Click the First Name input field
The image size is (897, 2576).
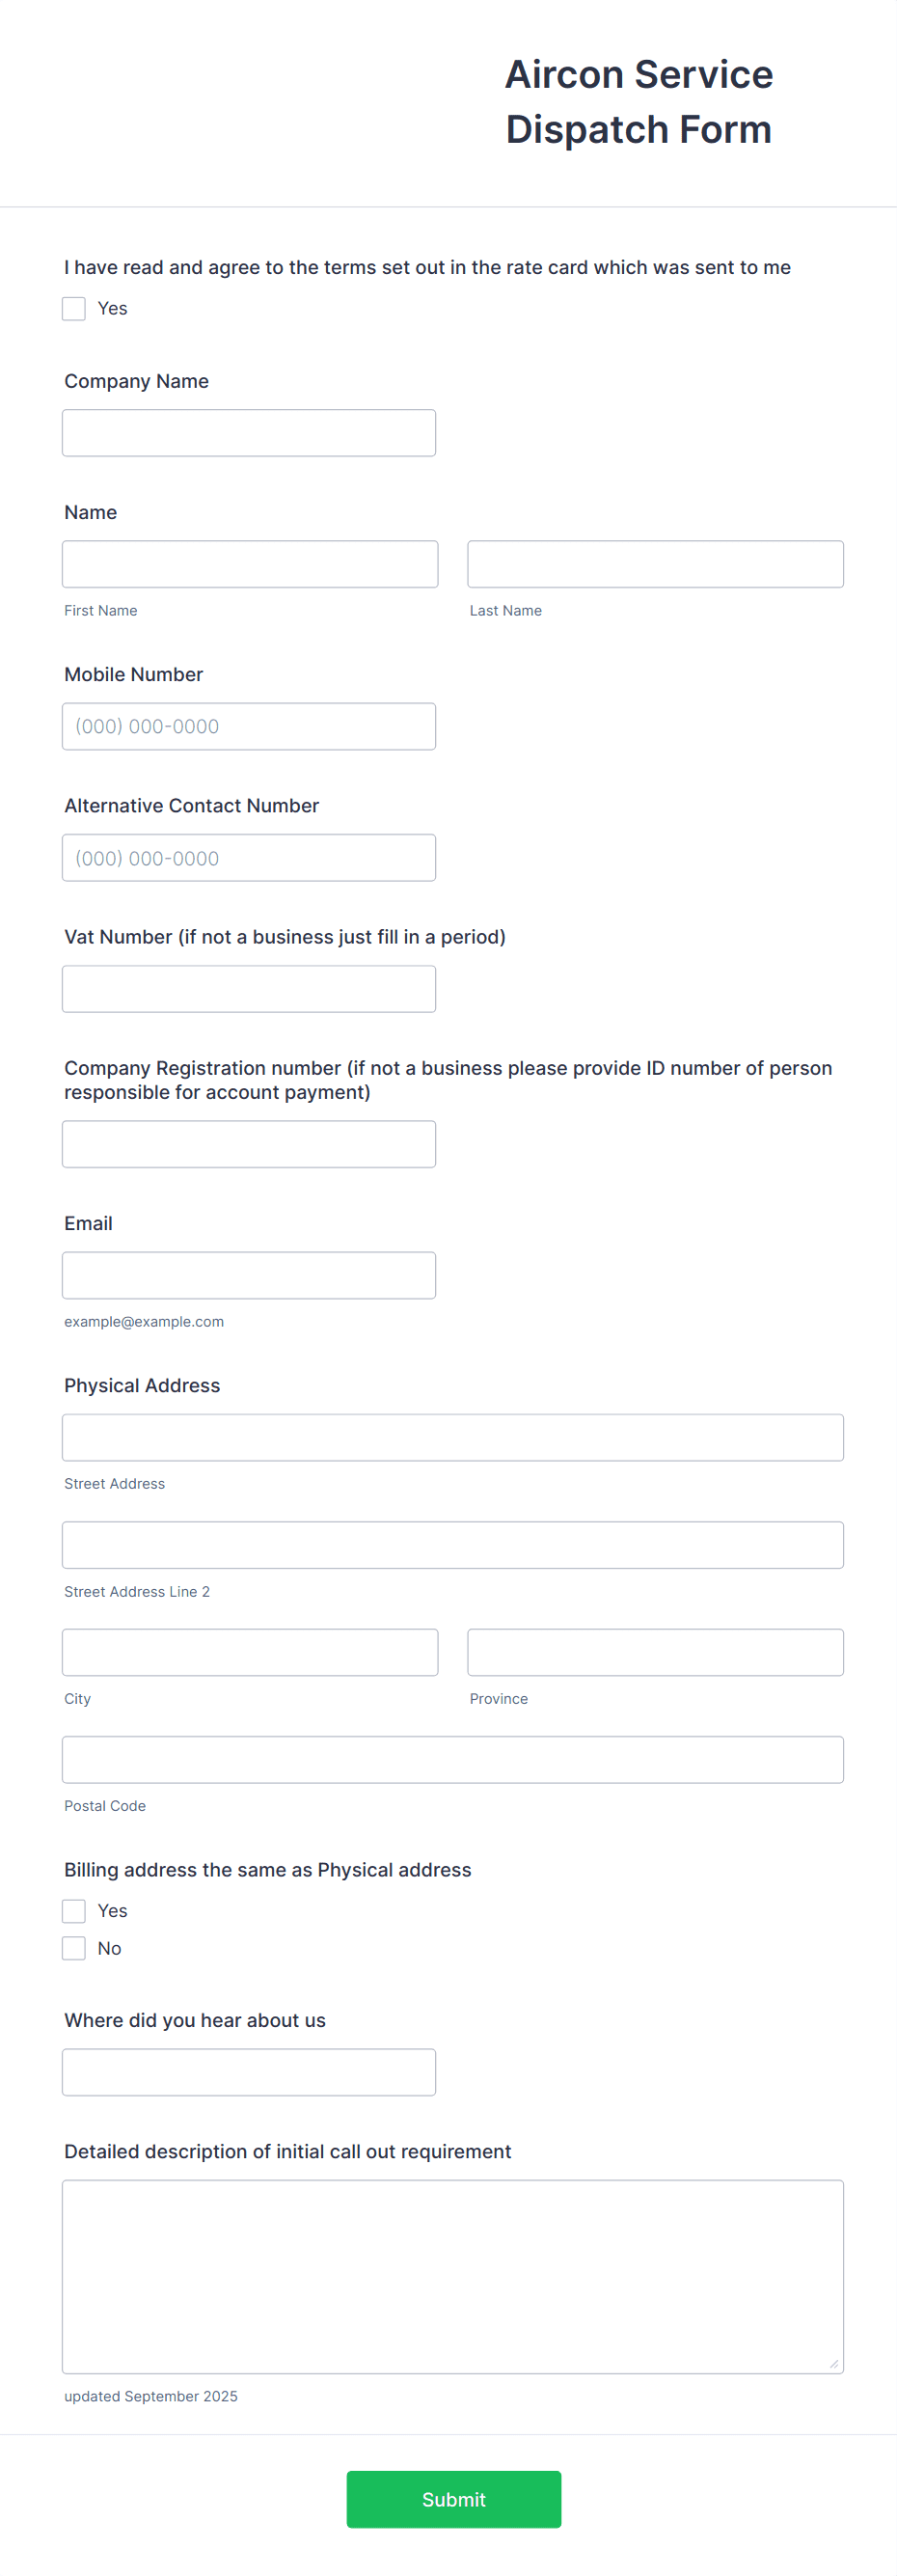(250, 563)
